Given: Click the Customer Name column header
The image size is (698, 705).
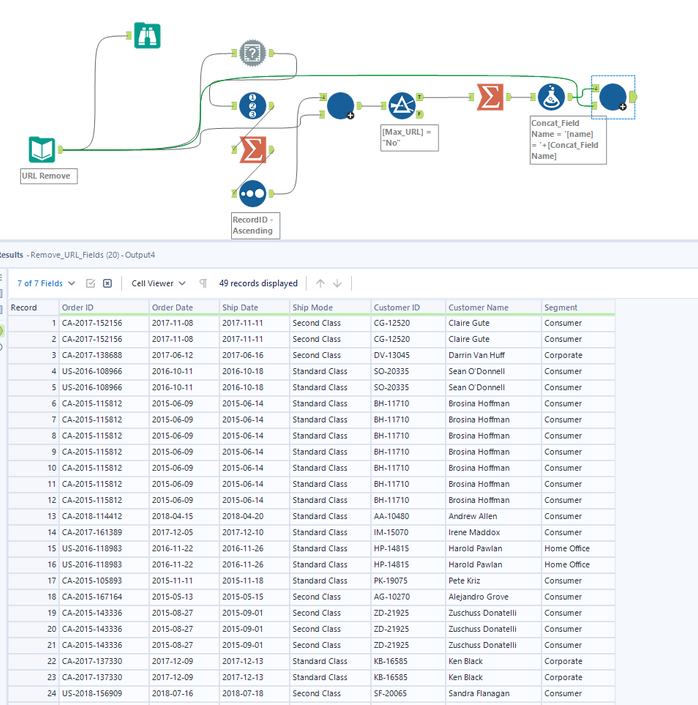Looking at the screenshot, I should 493,308.
